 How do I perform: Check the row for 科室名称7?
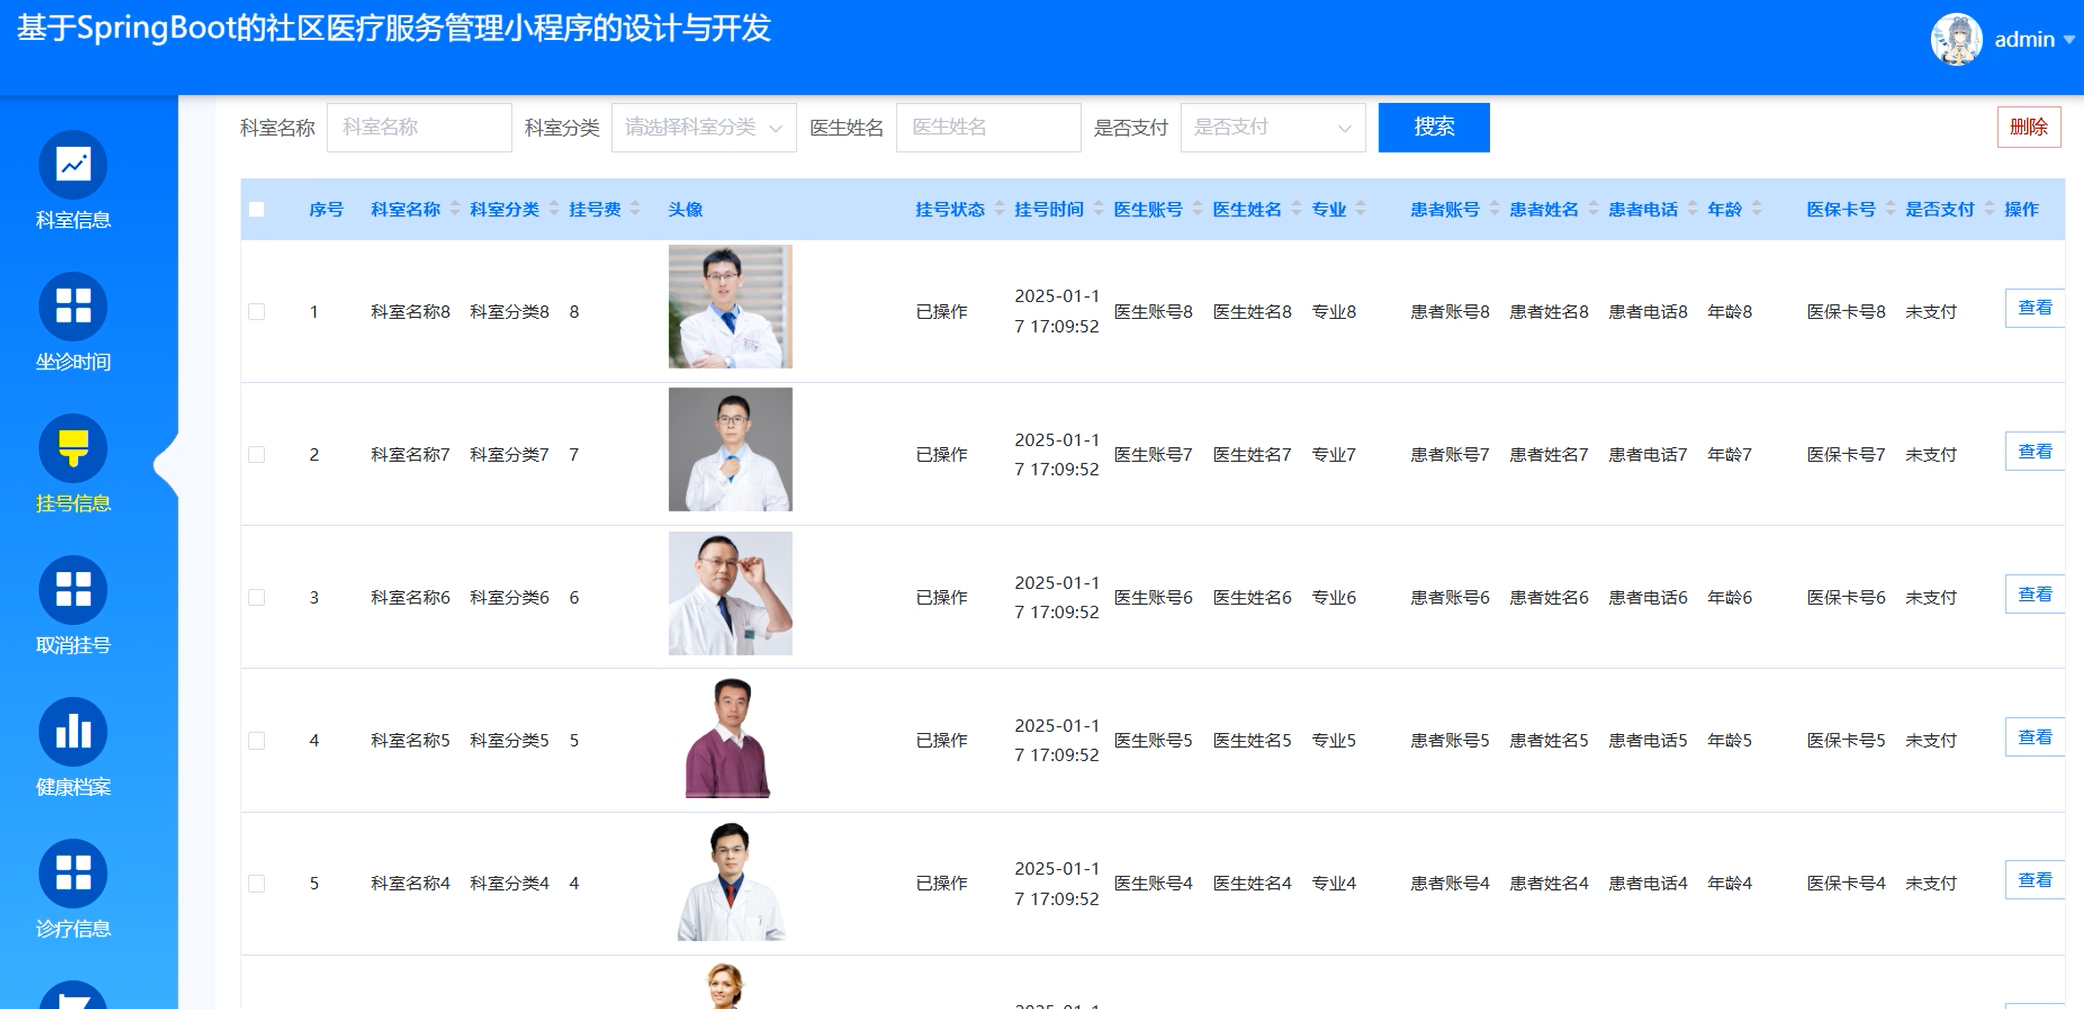coord(257,455)
